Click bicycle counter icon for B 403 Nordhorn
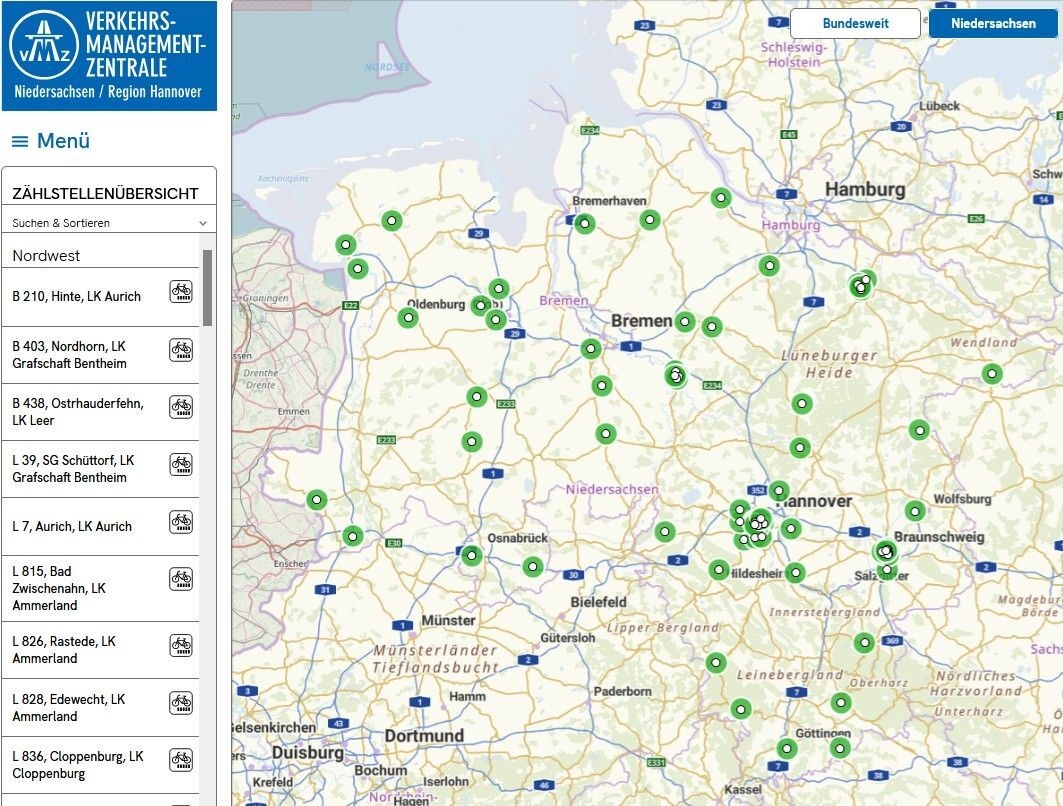The width and height of the screenshot is (1063, 806). (181, 350)
